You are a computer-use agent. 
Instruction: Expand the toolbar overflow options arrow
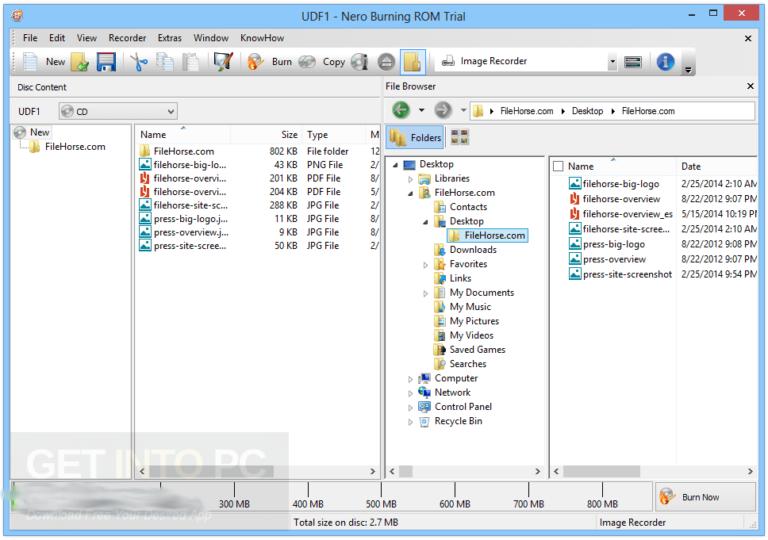pos(688,70)
